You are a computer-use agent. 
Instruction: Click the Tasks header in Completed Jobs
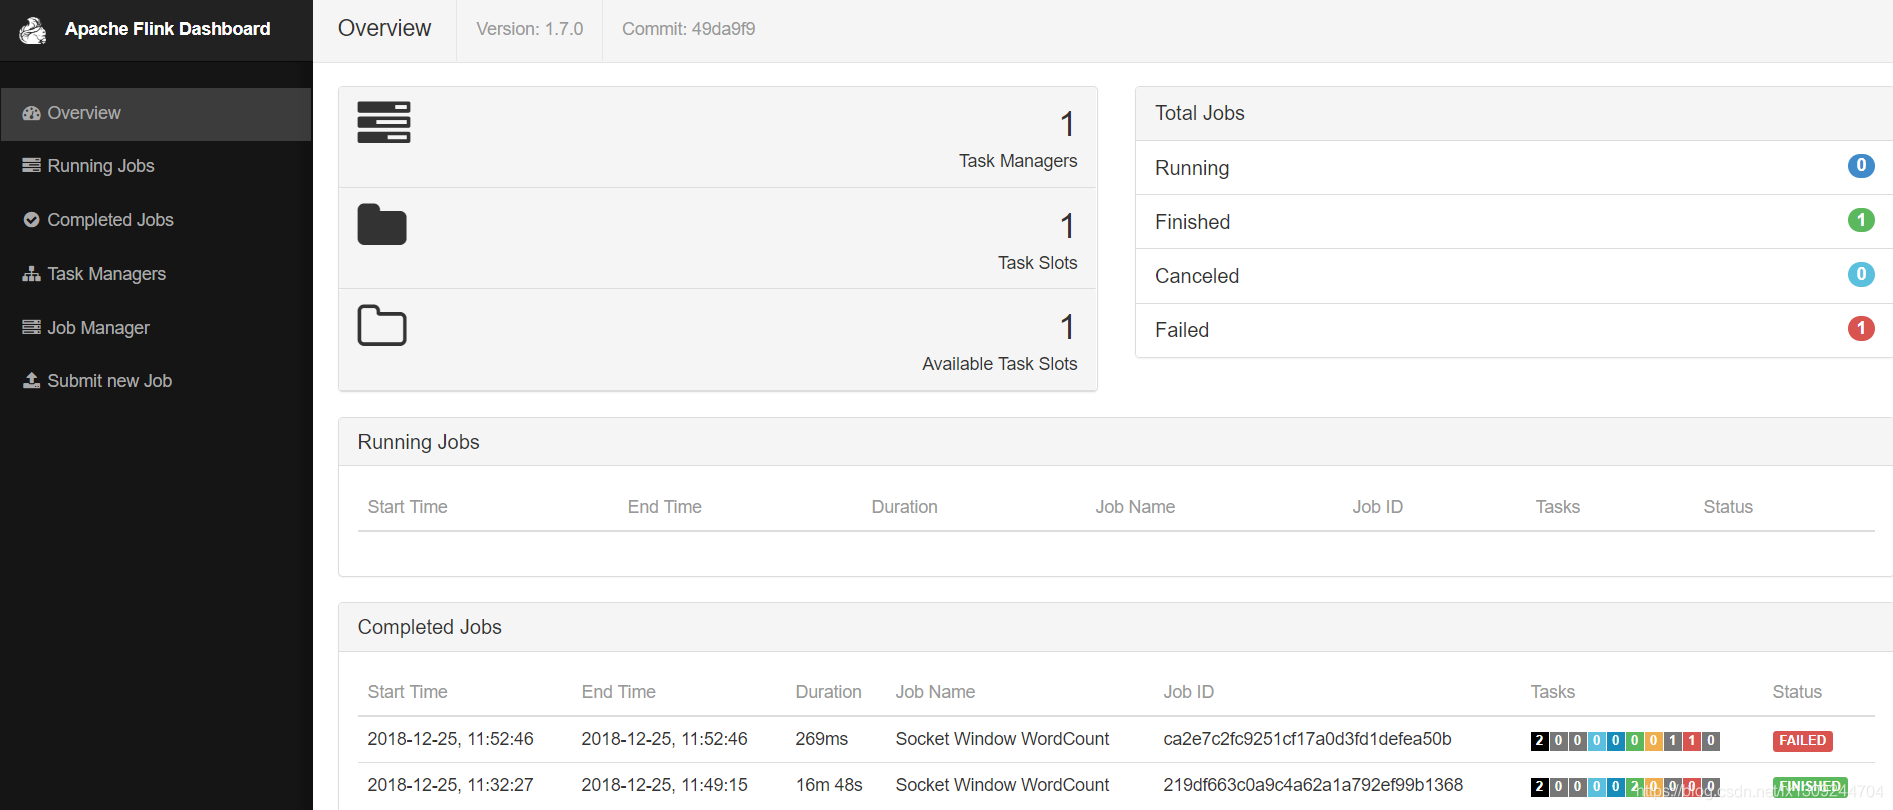[1552, 692]
